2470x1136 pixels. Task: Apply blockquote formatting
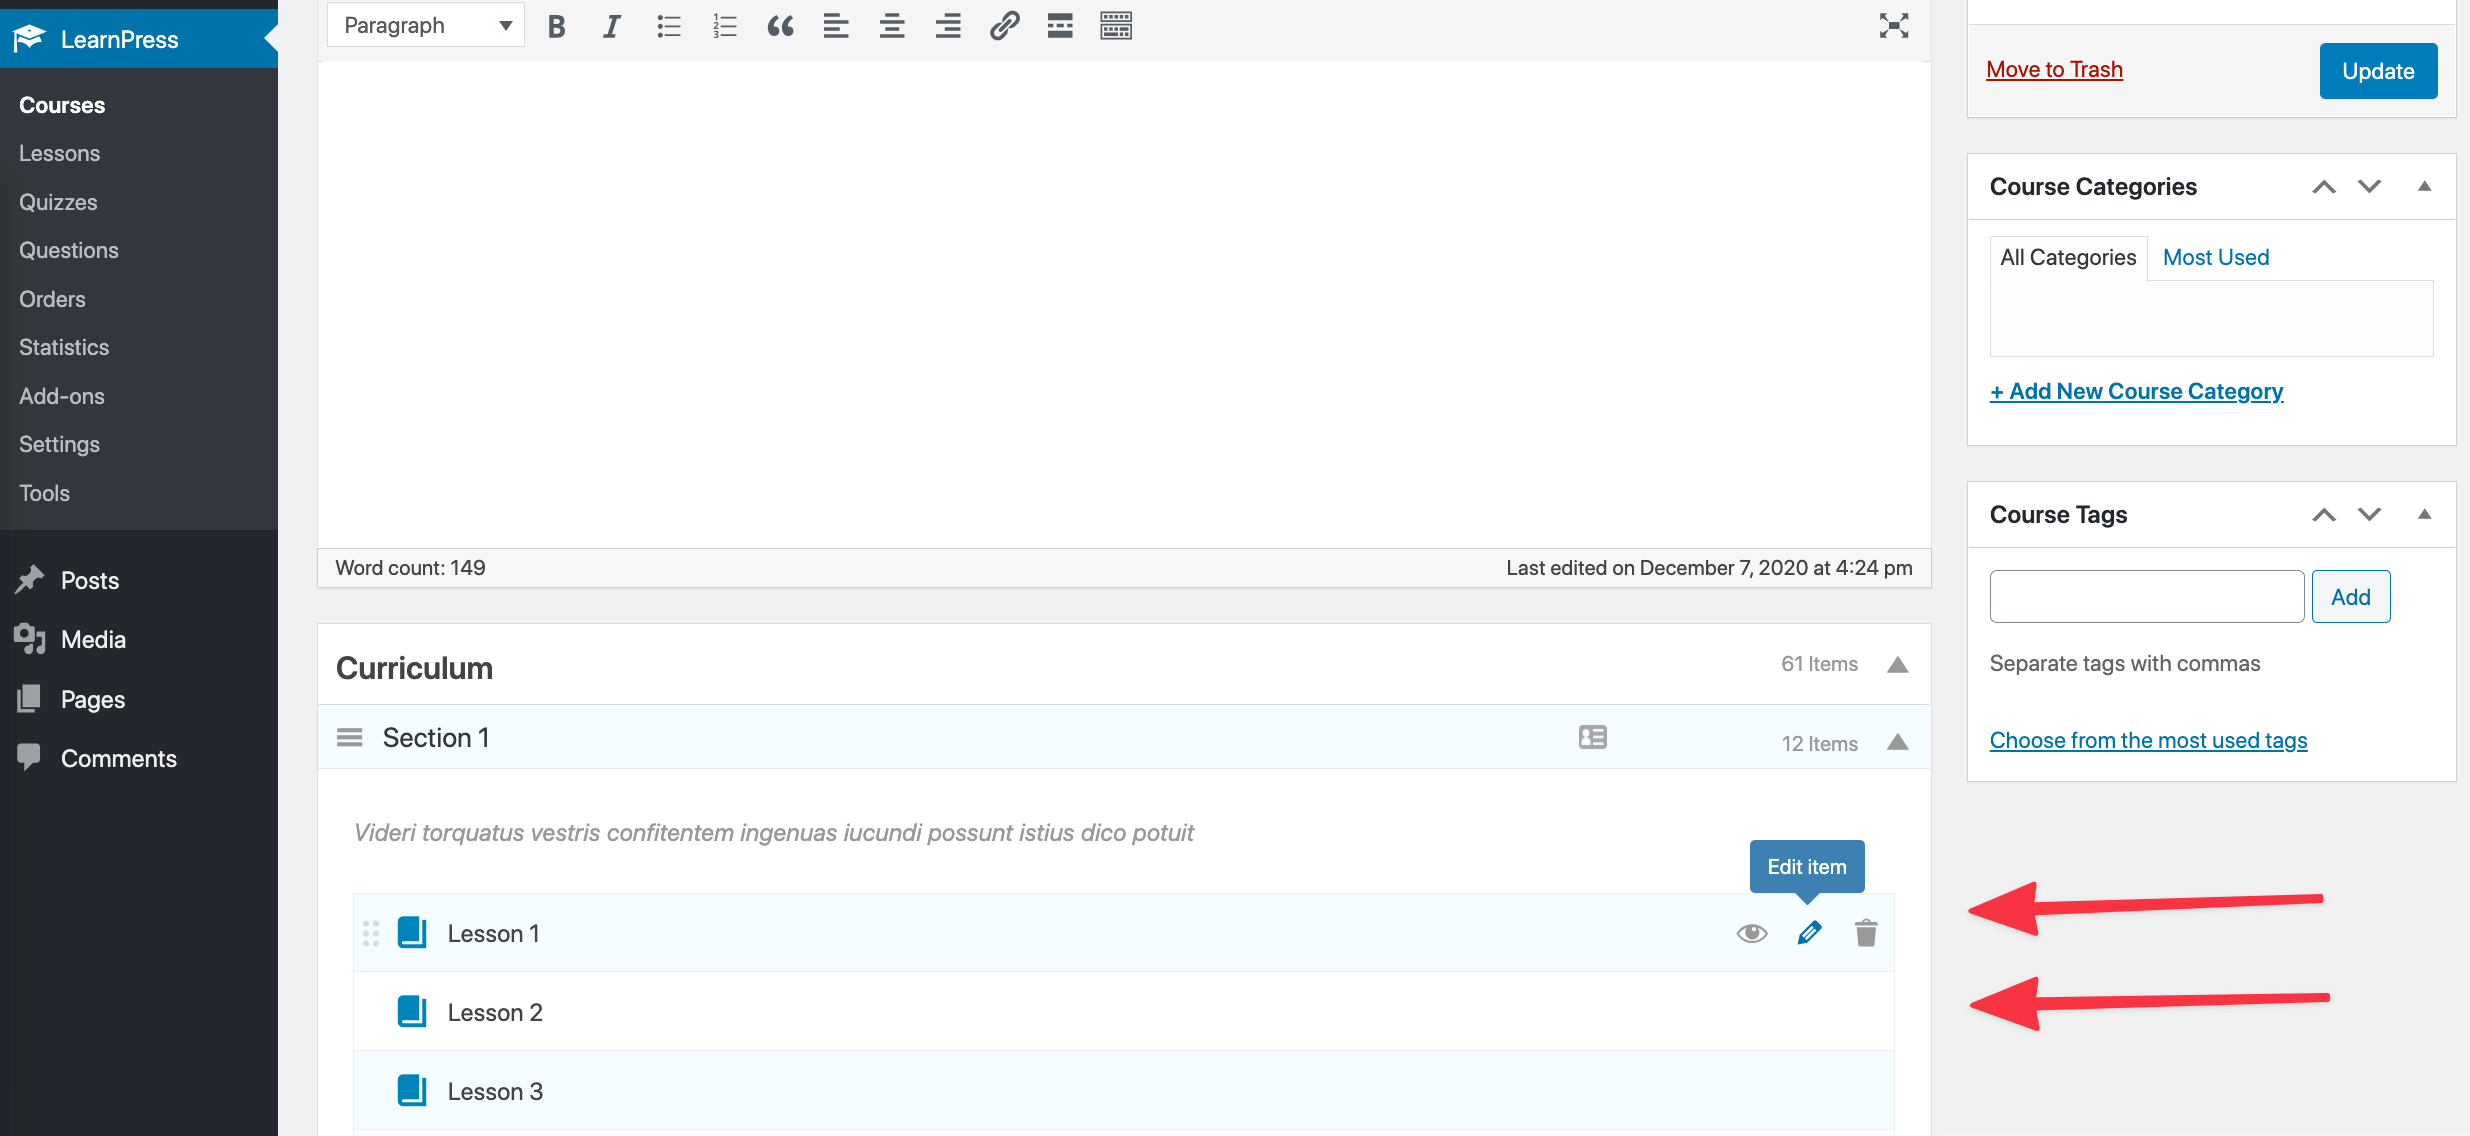780,26
